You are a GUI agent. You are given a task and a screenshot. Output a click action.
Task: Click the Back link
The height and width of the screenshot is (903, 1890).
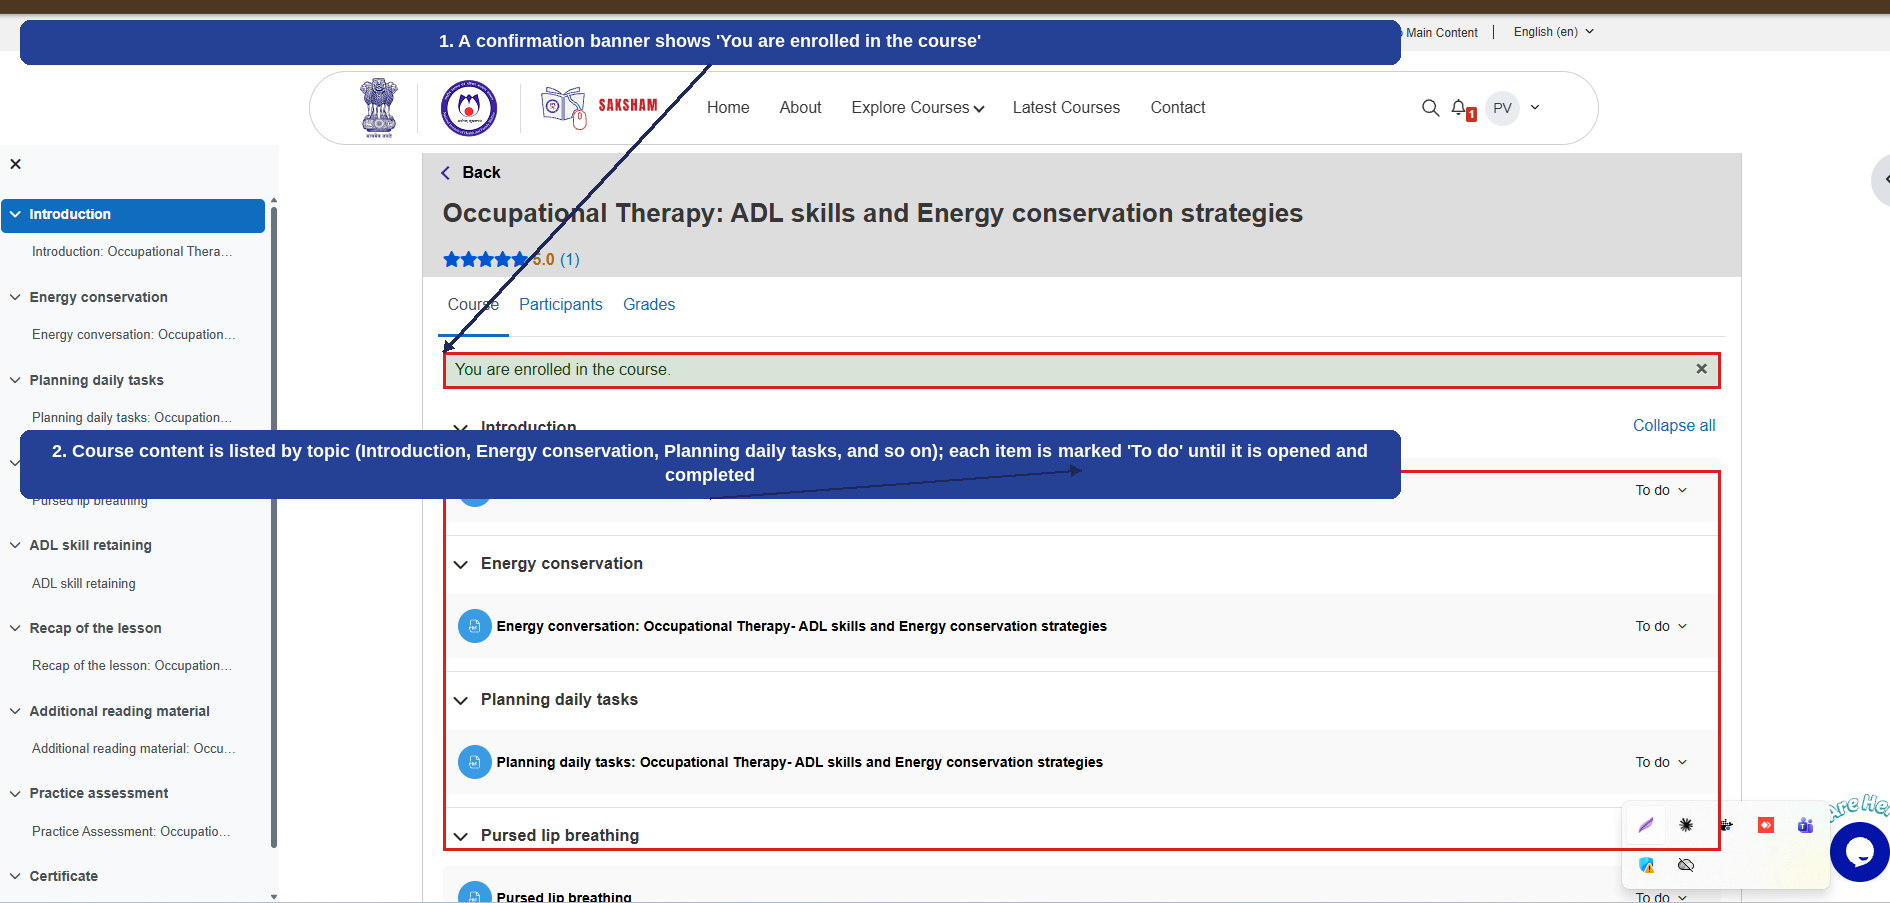point(471,172)
